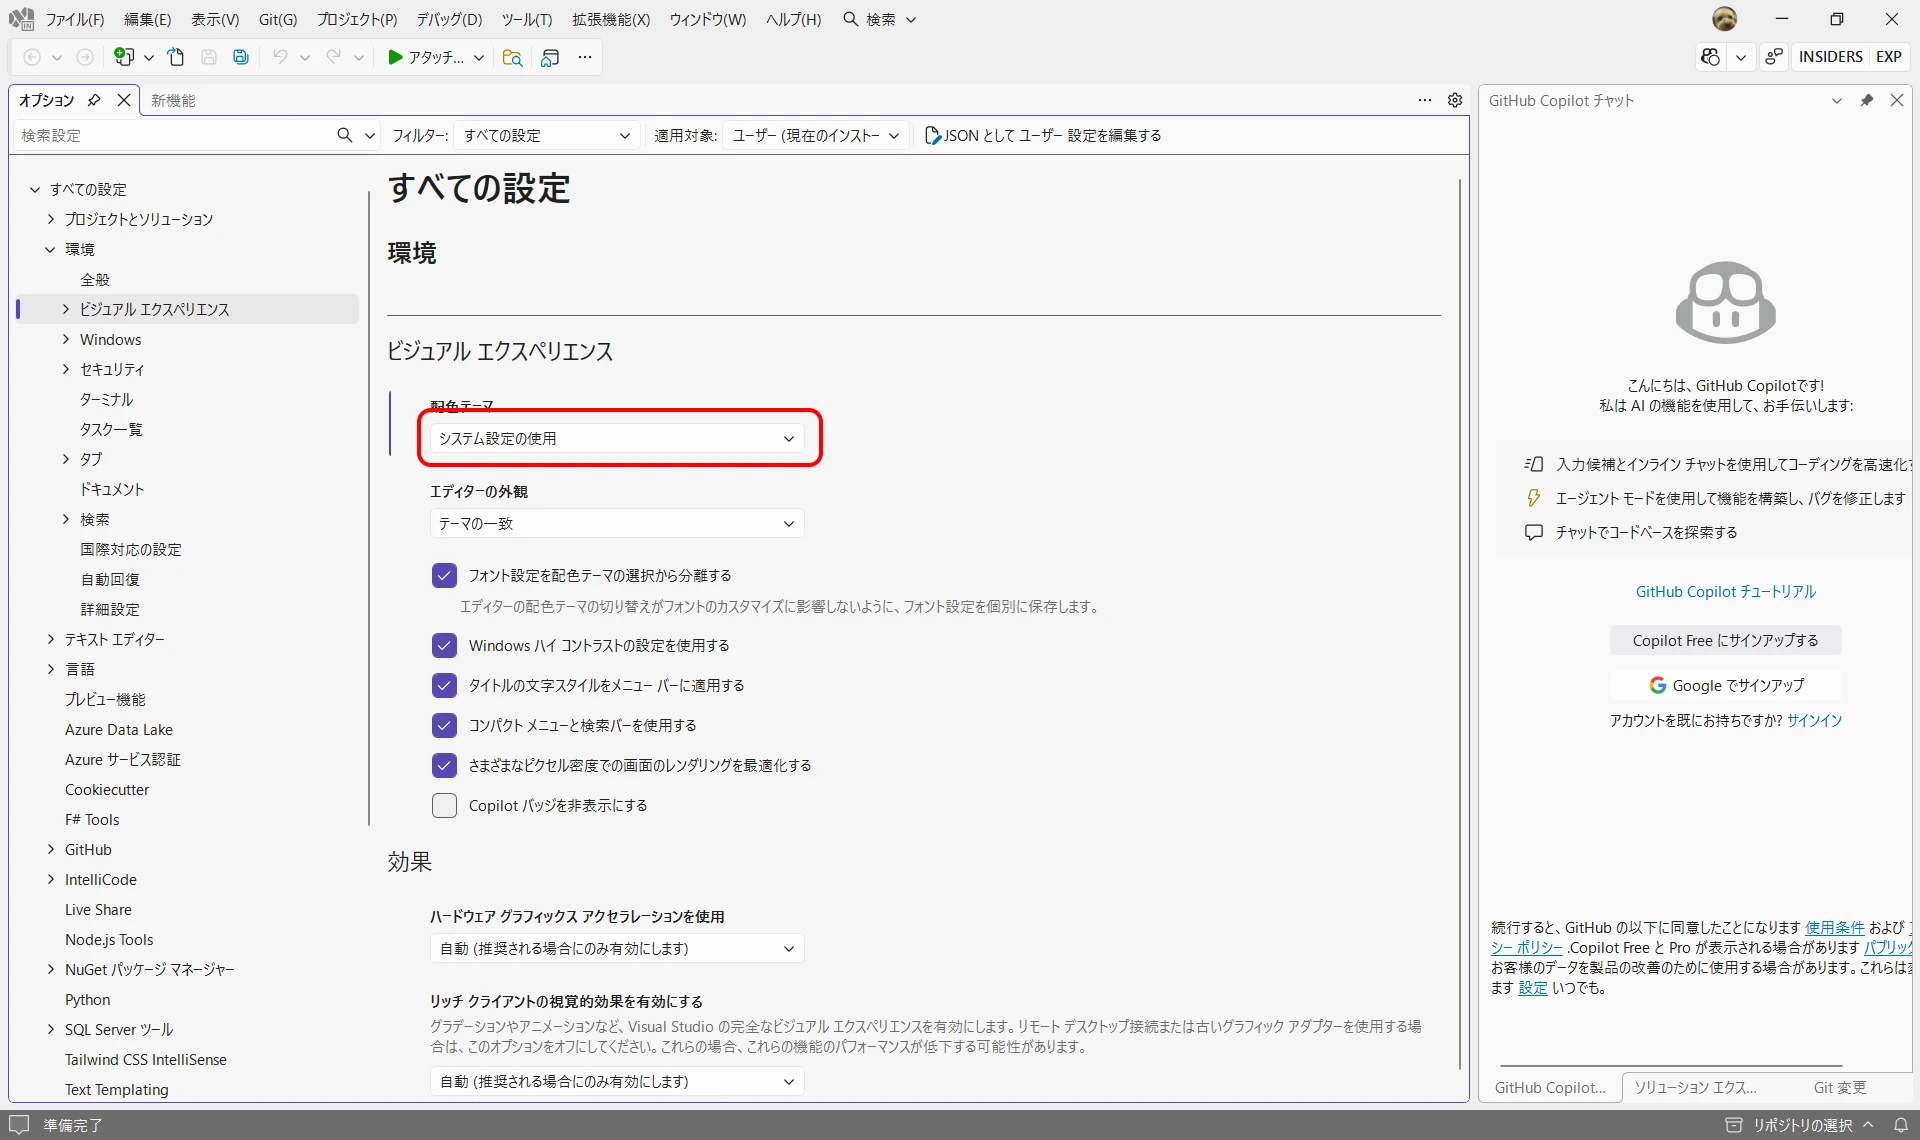Open the GitHub Copilot チュートリアル link
This screenshot has height=1140, width=1920.
[x=1725, y=591]
